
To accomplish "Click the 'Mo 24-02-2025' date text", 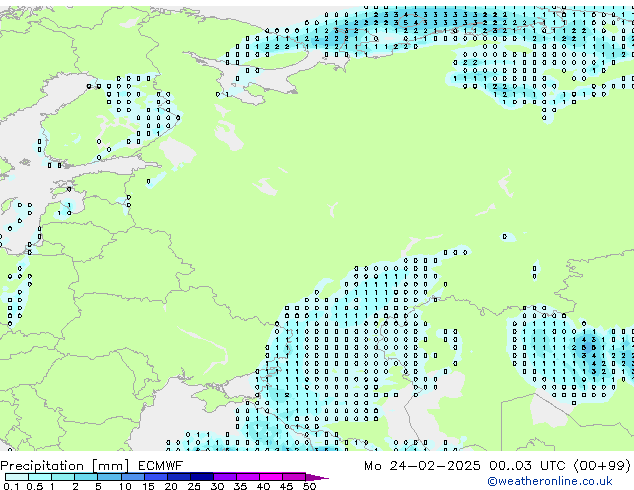I will (x=422, y=466).
